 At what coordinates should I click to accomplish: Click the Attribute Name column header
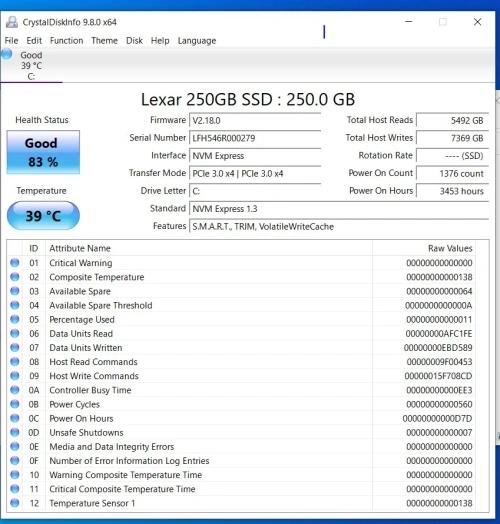pyautogui.click(x=209, y=248)
